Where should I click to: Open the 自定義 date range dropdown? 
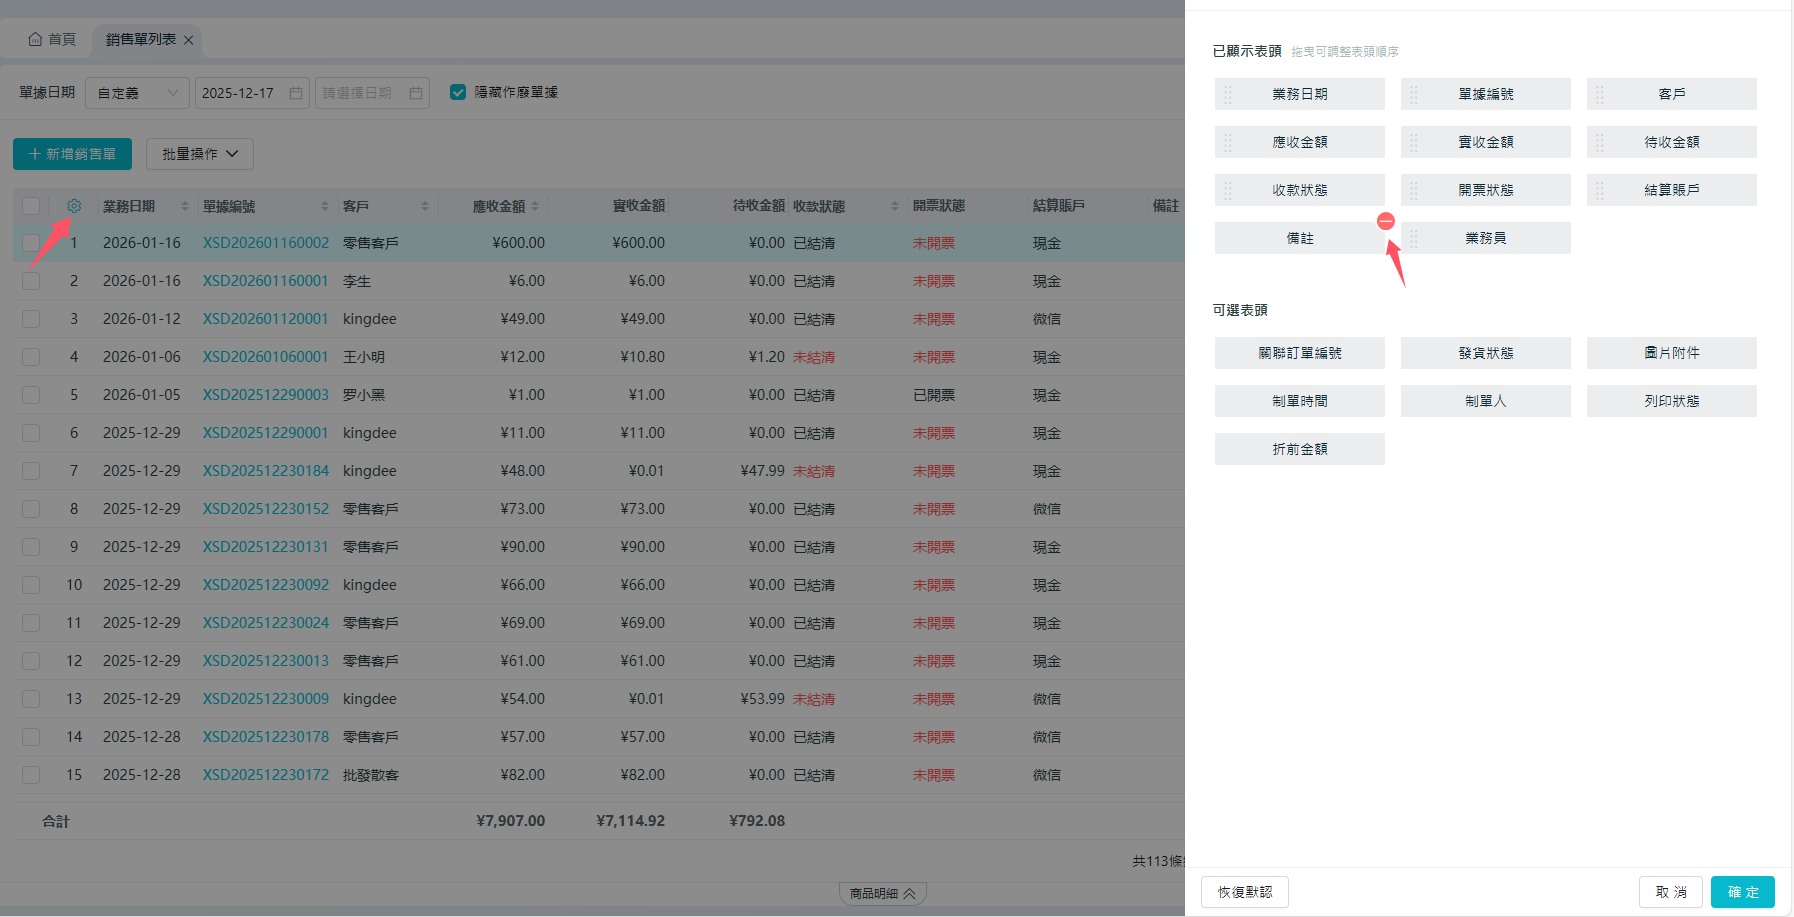tap(137, 93)
